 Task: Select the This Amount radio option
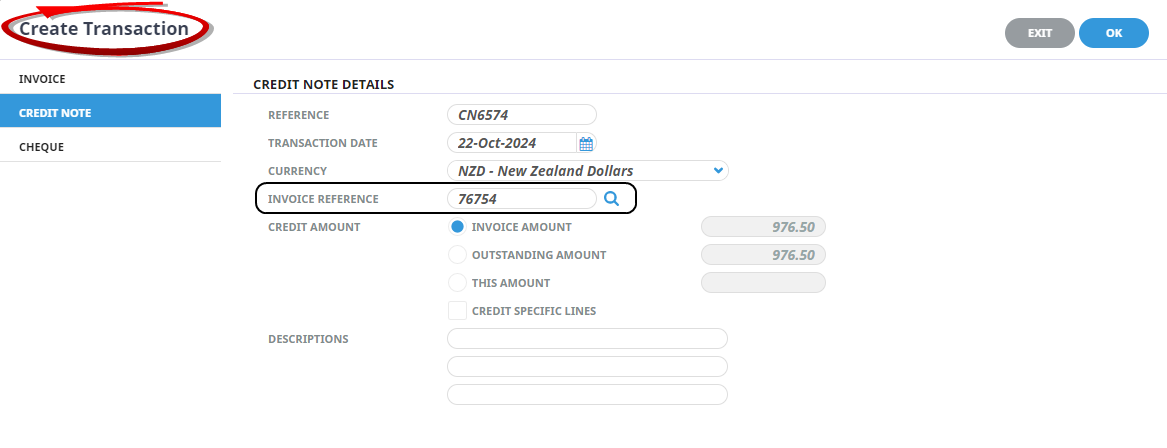tap(457, 283)
